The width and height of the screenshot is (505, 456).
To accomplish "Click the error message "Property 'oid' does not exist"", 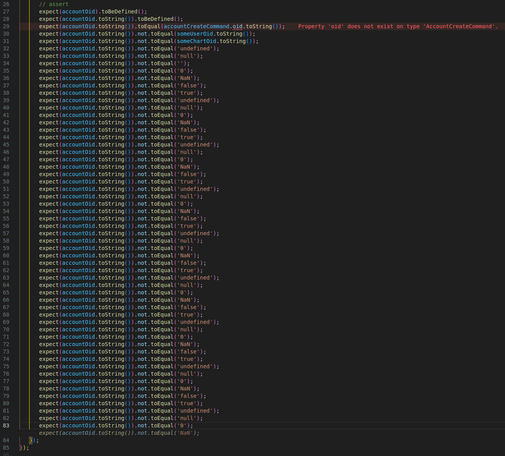I will (x=398, y=26).
